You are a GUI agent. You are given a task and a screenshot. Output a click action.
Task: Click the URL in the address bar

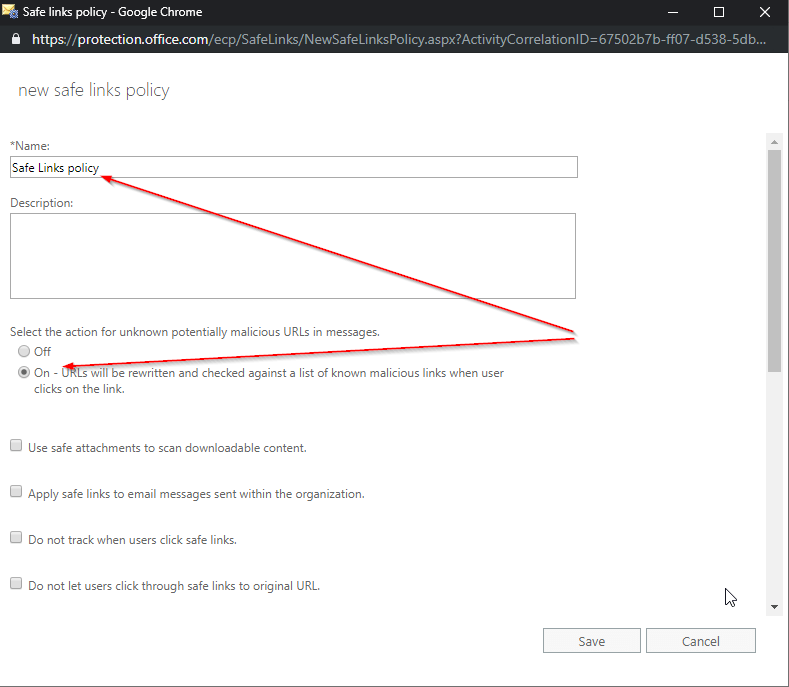(400, 40)
